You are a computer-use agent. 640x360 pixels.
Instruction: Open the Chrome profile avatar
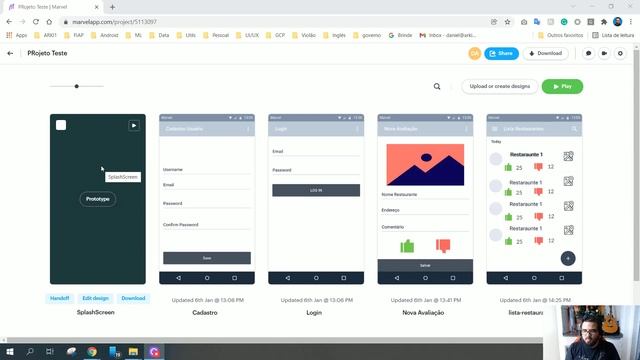(618, 22)
